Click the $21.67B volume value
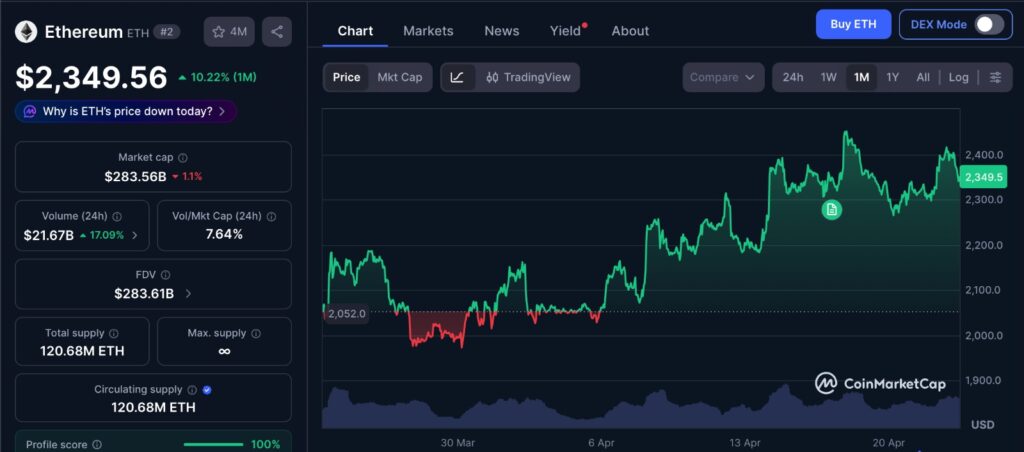The height and width of the screenshot is (452, 1024). pos(48,235)
